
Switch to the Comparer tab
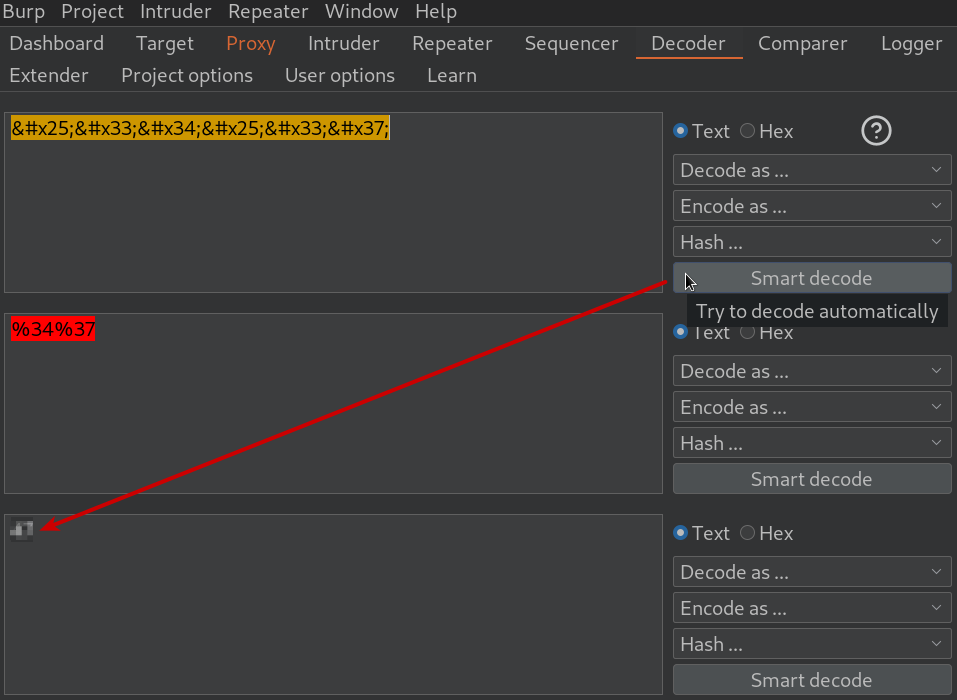point(803,43)
